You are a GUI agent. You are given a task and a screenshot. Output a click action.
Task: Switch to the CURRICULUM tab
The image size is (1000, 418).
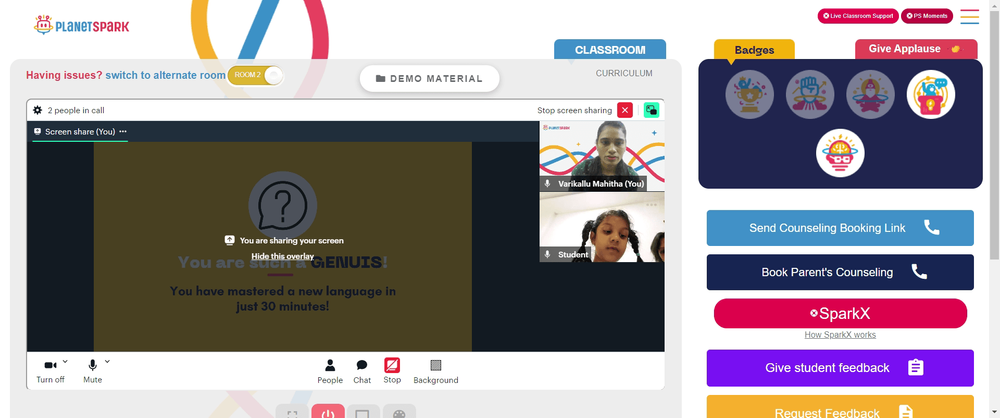(624, 73)
